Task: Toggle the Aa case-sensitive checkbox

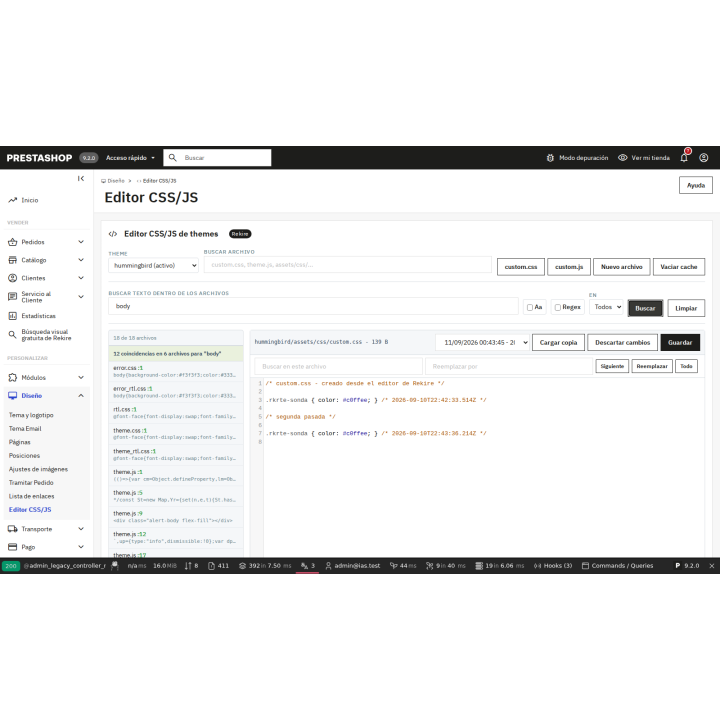Action: (x=530, y=307)
